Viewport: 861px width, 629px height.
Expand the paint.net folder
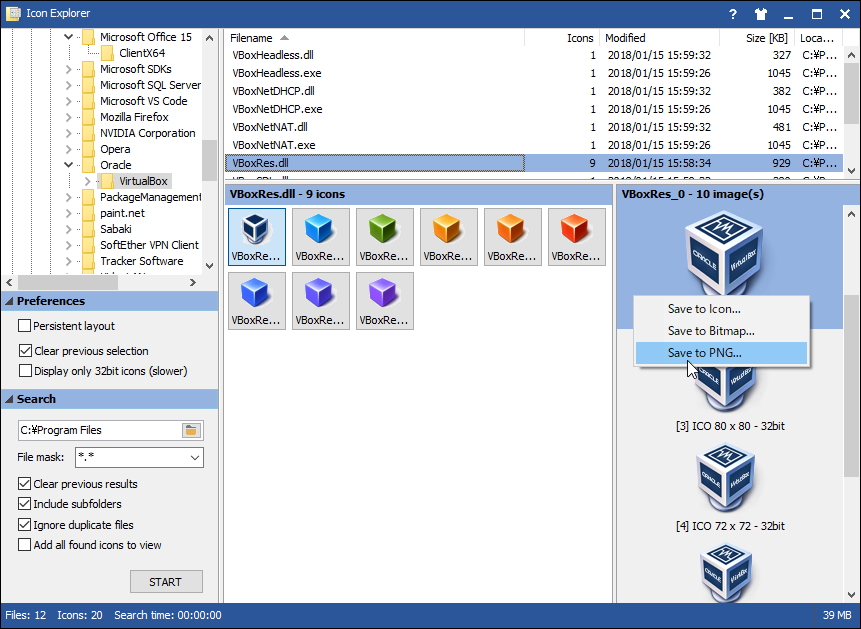[68, 213]
